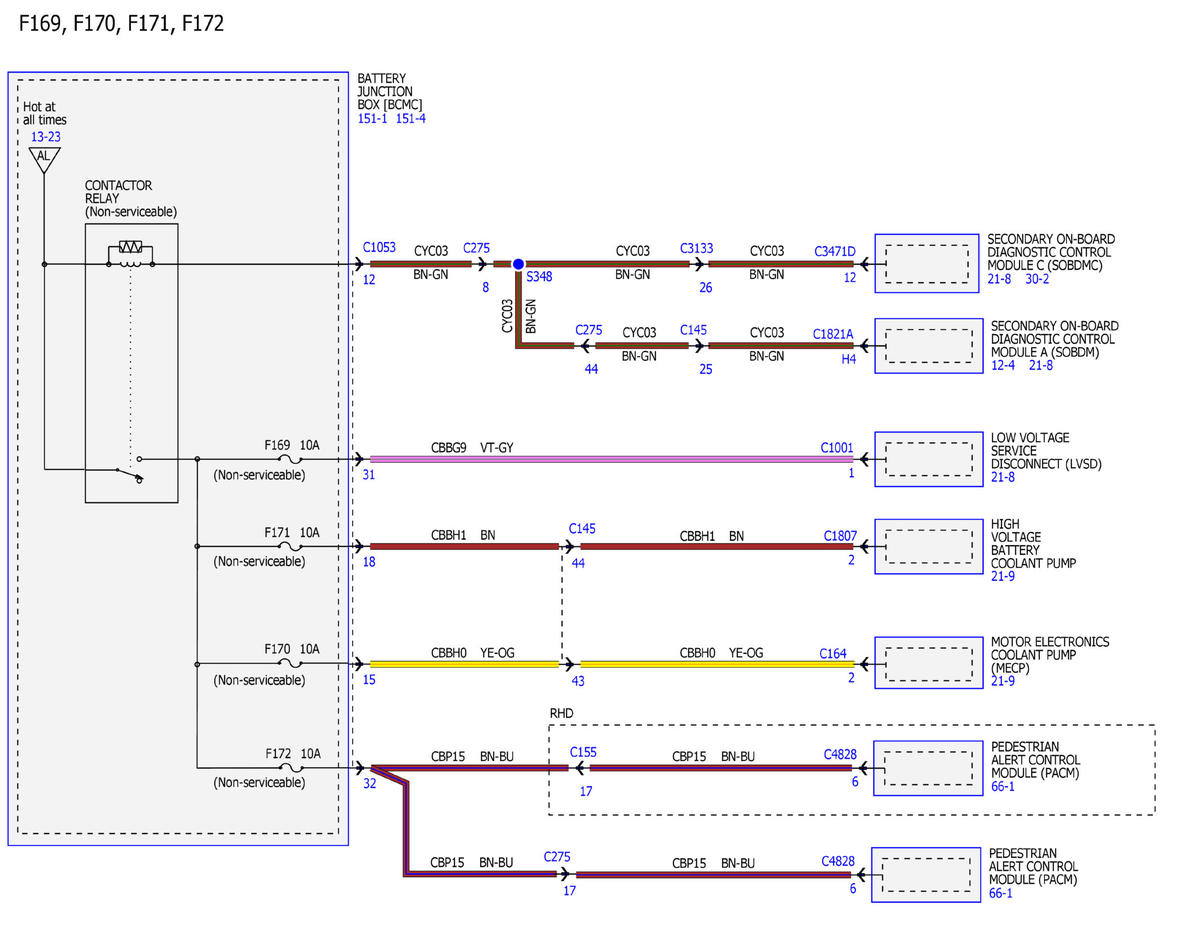
Task: Click the AL triangle symbol
Action: [x=44, y=158]
